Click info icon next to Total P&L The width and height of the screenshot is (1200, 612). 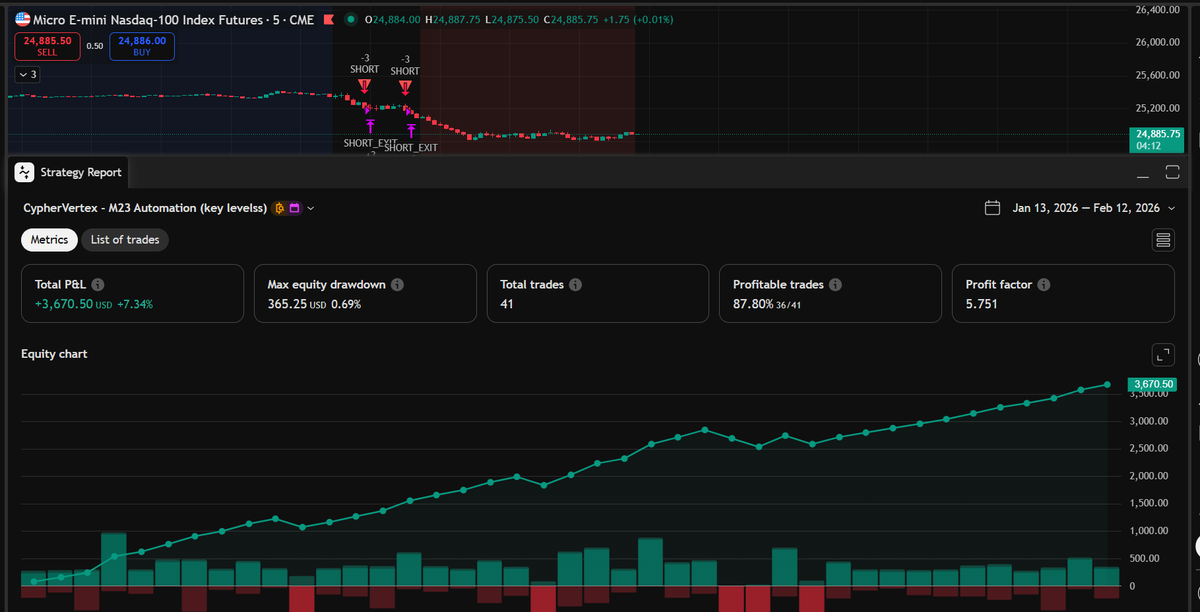click(x=98, y=285)
